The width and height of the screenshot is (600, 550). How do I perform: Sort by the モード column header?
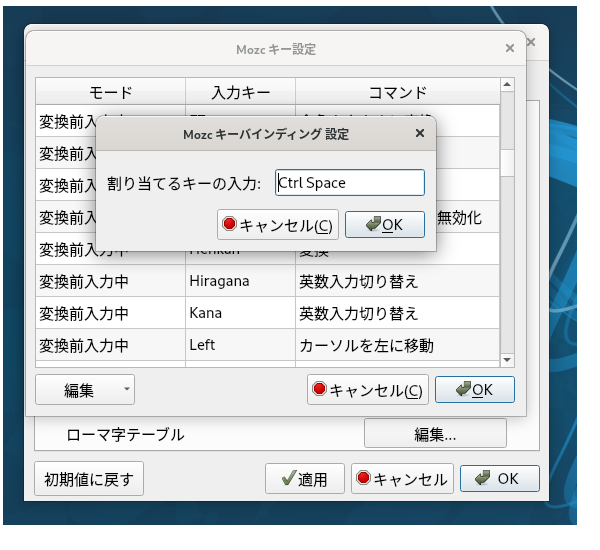[111, 92]
